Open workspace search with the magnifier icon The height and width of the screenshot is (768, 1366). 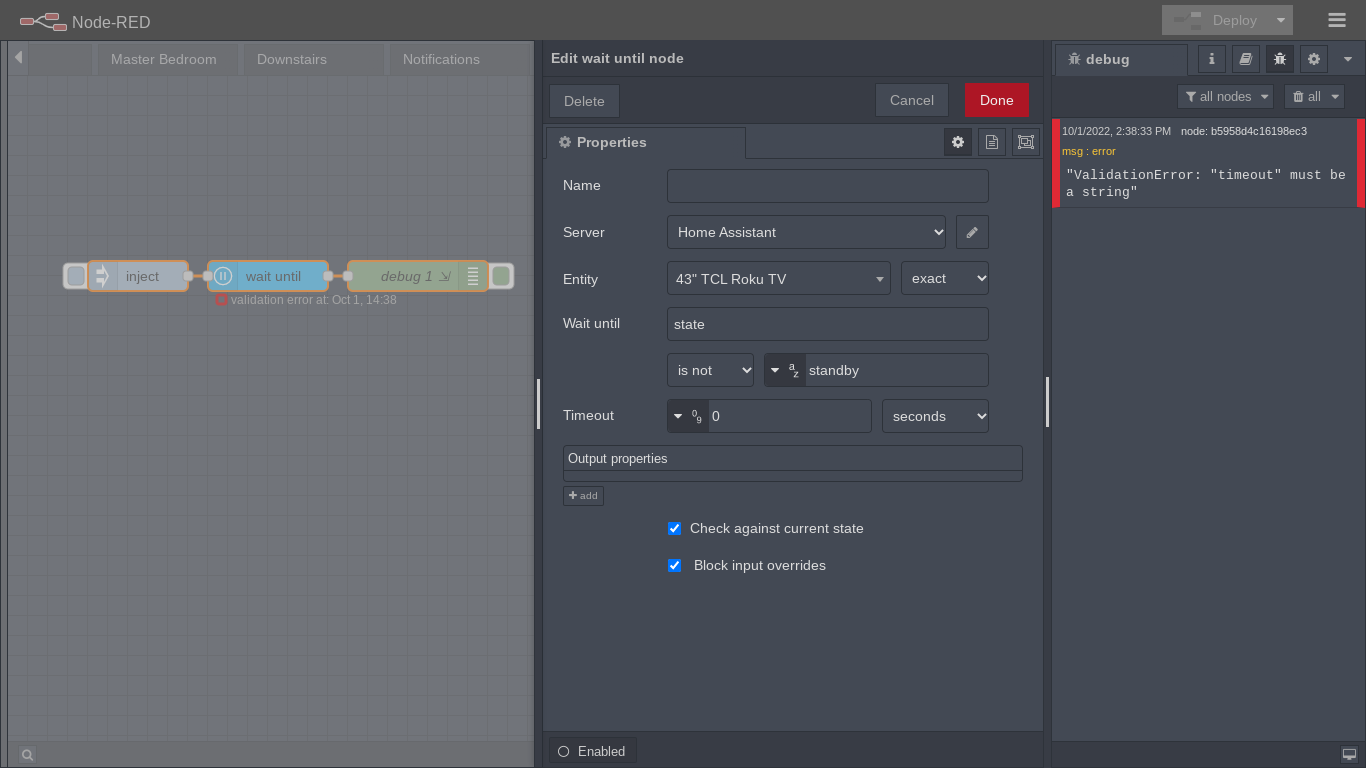pos(26,755)
